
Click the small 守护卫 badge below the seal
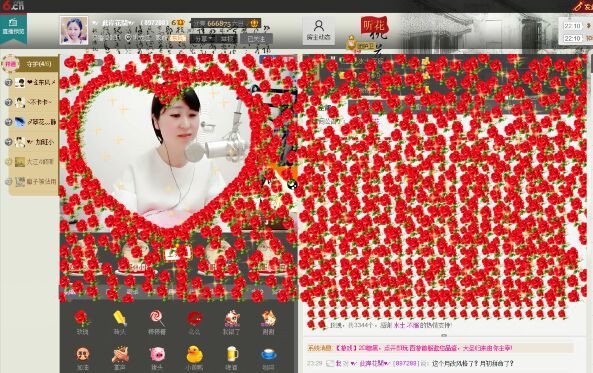[361, 45]
